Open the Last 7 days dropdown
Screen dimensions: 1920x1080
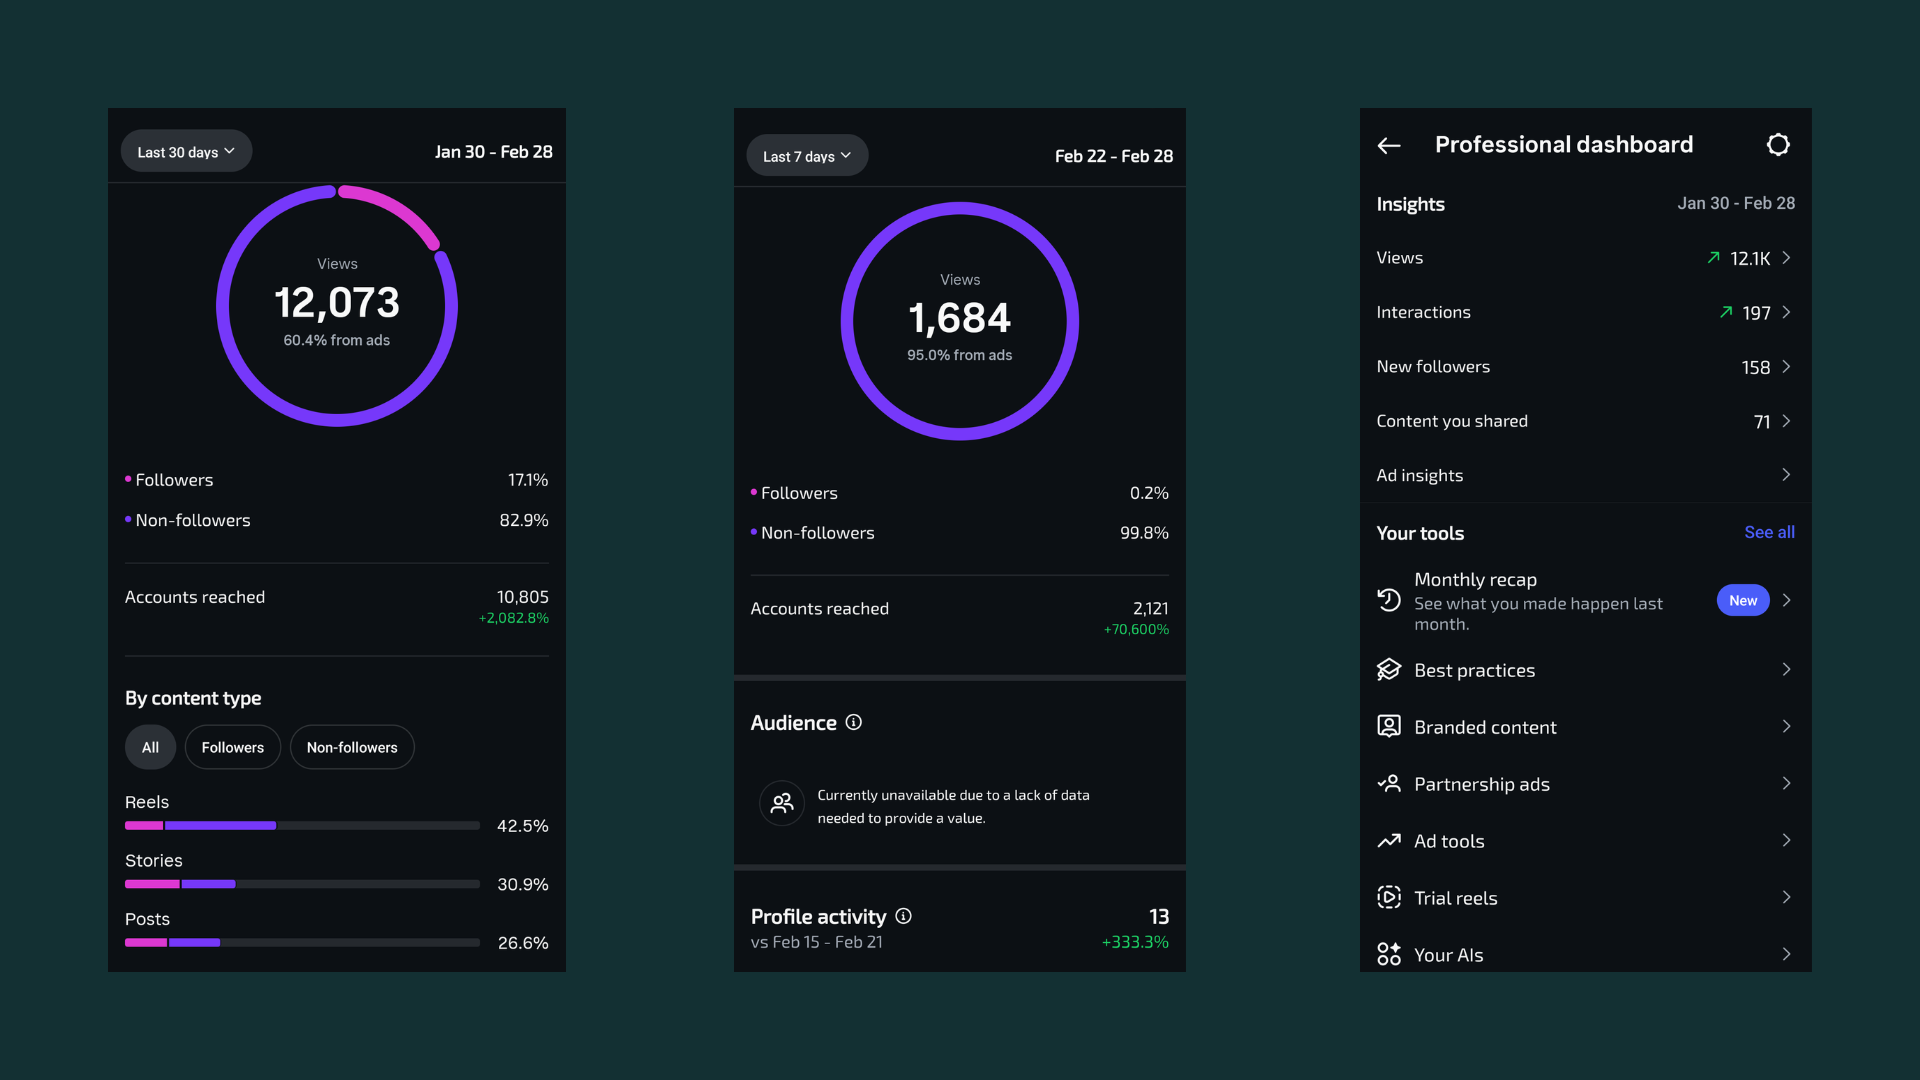807,156
